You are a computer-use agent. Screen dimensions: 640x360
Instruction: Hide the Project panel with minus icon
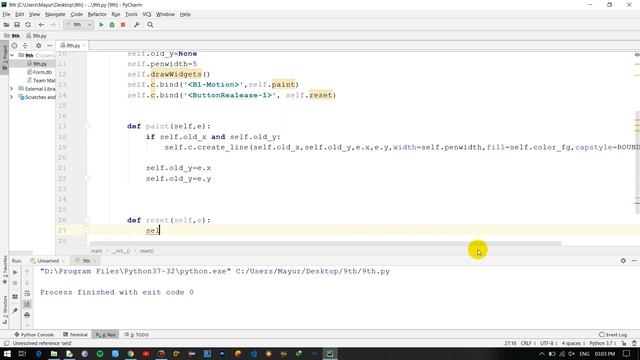click(49, 46)
